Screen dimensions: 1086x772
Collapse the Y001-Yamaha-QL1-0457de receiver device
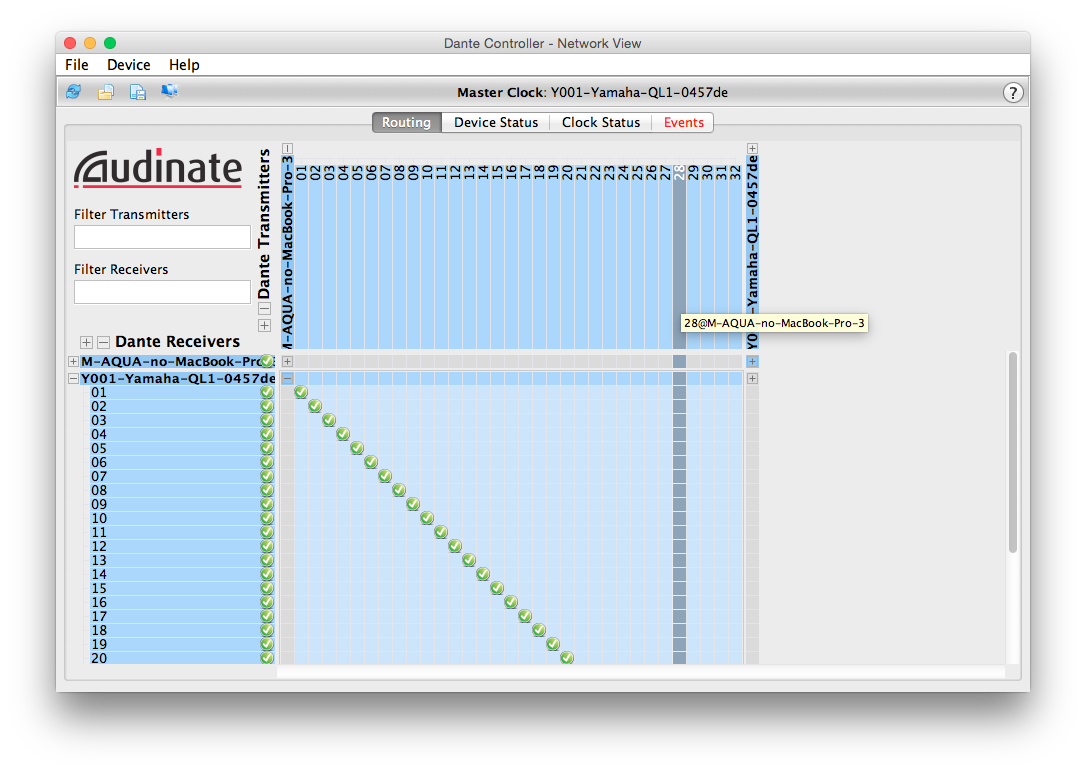(x=73, y=379)
